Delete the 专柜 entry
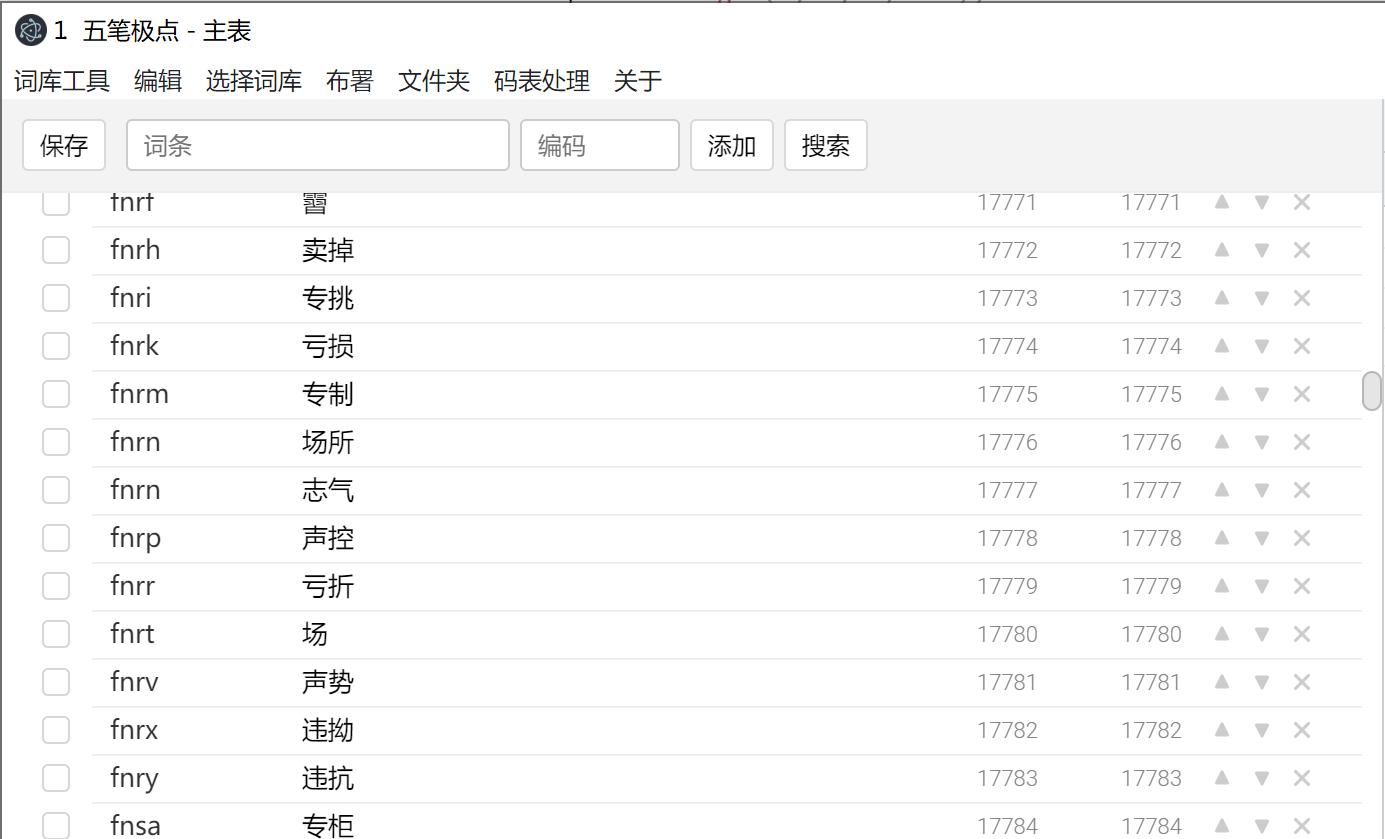This screenshot has width=1385, height=839. [1302, 825]
